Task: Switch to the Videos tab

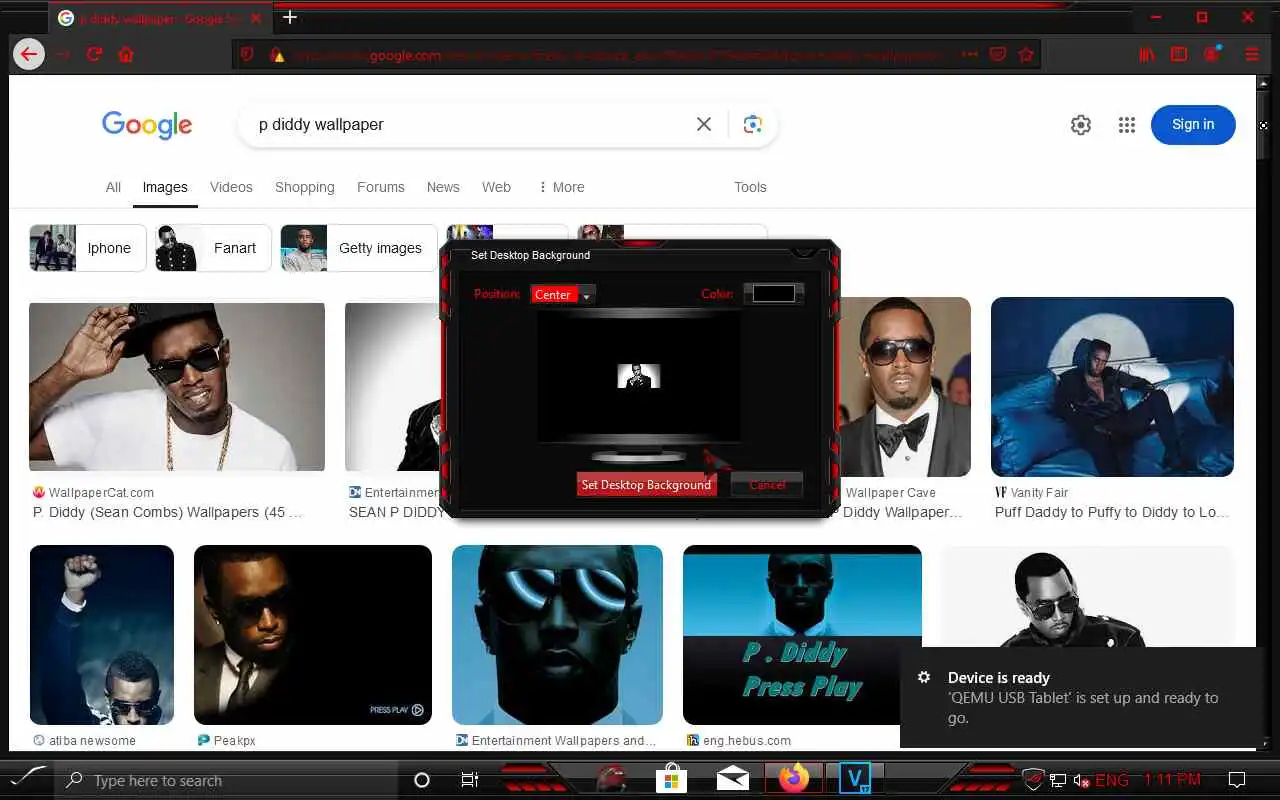Action: tap(231, 187)
